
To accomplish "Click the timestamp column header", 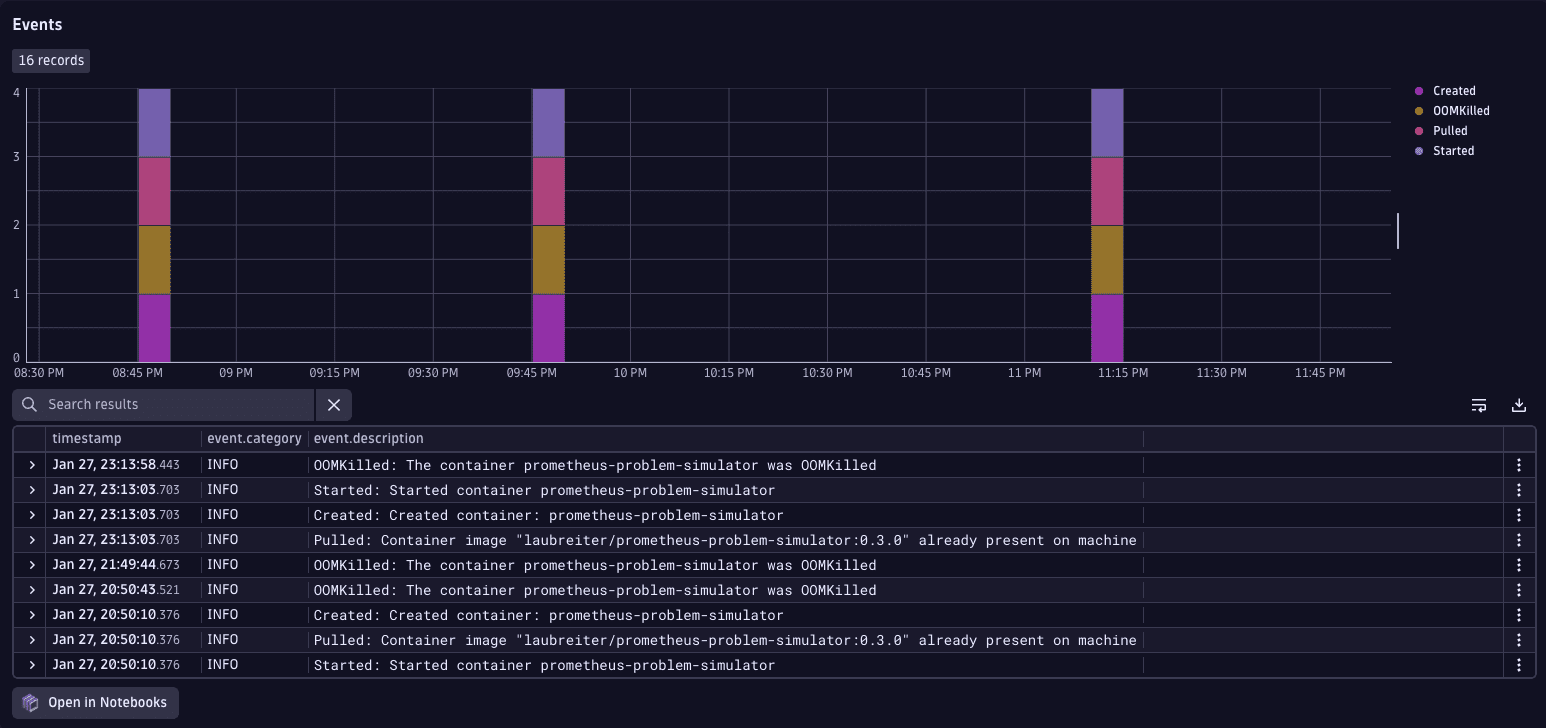I will pyautogui.click(x=85, y=438).
